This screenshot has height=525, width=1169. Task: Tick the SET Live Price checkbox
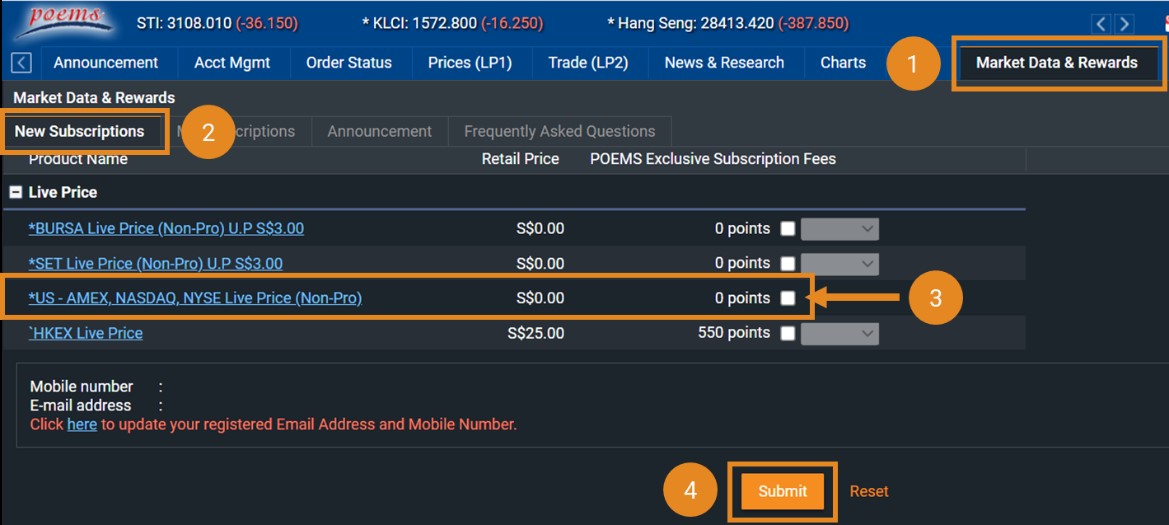(x=787, y=264)
